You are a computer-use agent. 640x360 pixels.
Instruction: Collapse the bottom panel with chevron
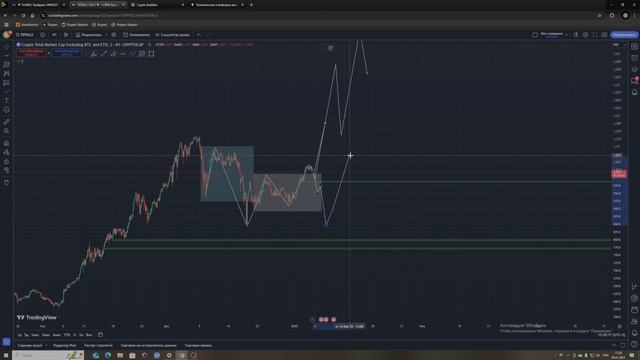(x=614, y=345)
